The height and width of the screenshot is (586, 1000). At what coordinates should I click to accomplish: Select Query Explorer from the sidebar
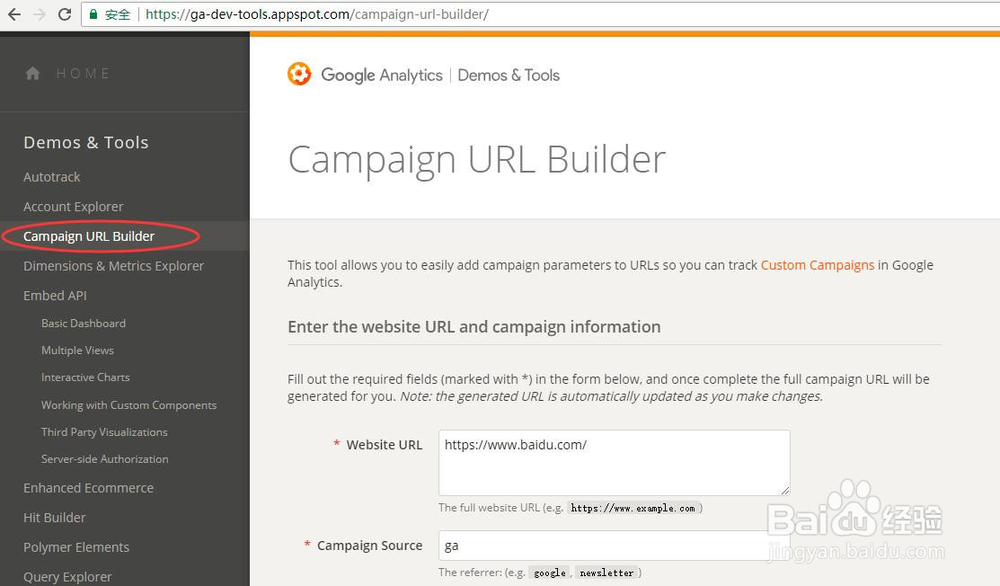click(x=67, y=576)
